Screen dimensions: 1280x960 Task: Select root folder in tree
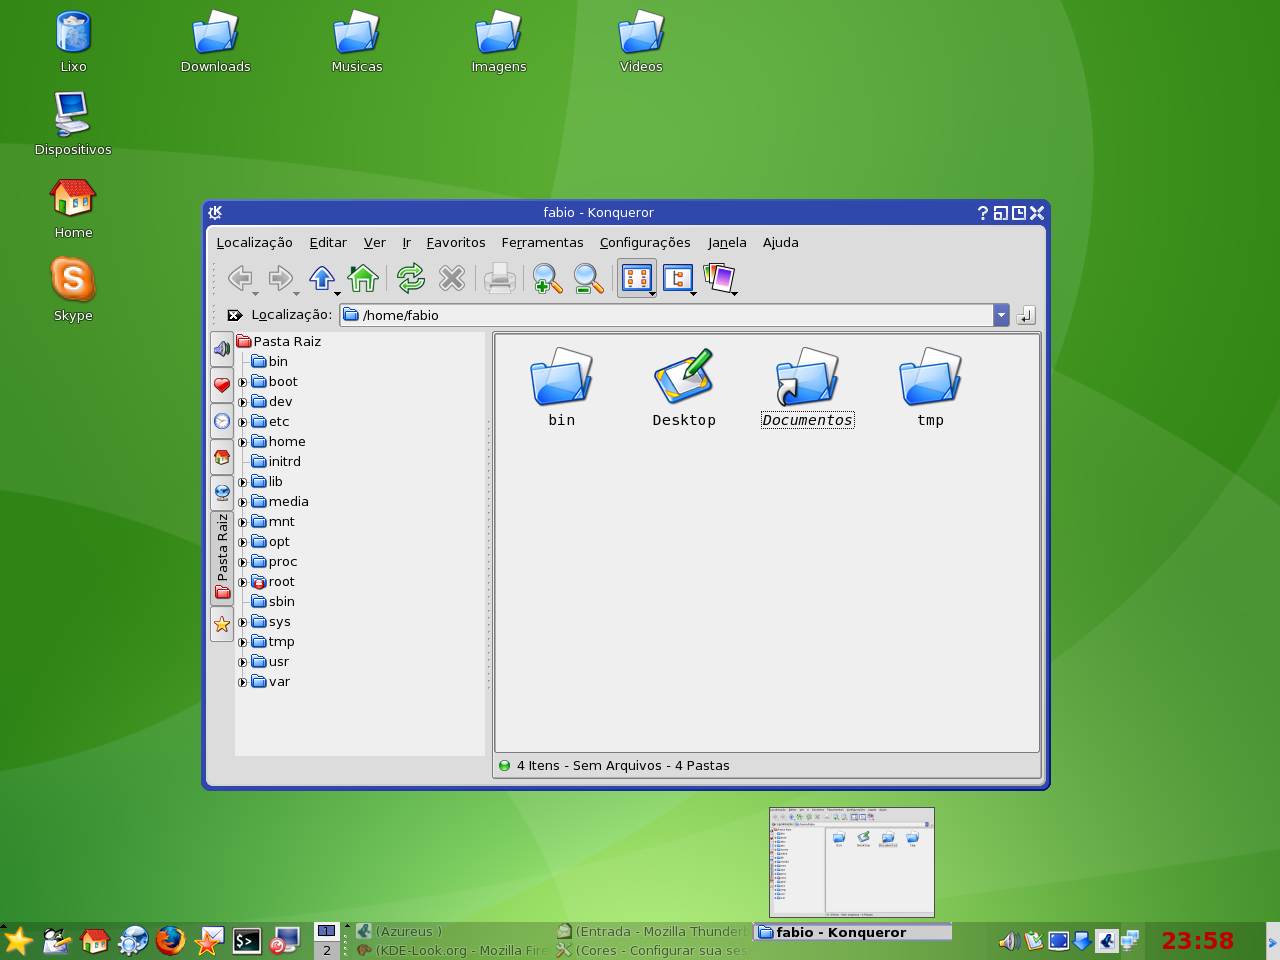coord(273,582)
